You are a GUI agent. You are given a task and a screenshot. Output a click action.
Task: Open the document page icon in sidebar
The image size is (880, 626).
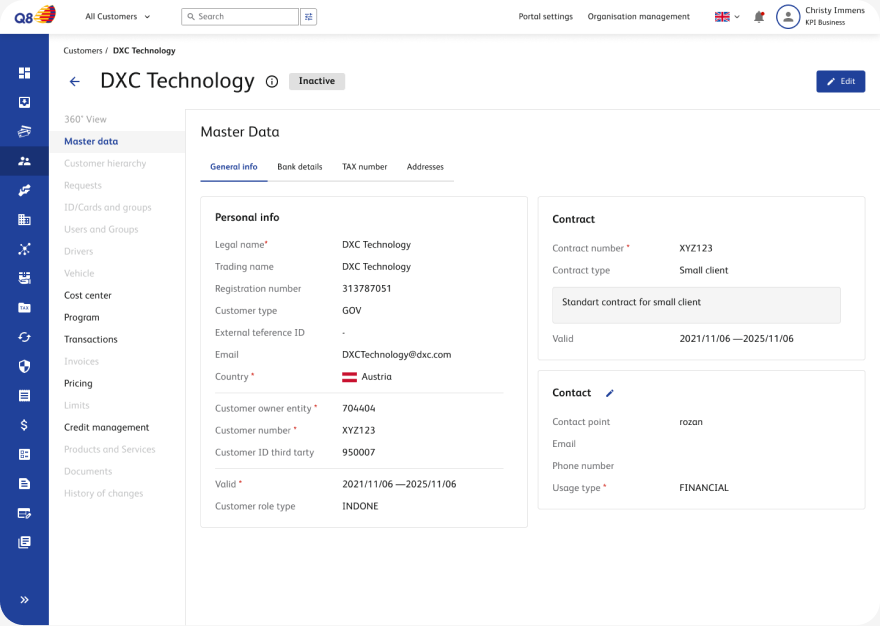coord(24,483)
